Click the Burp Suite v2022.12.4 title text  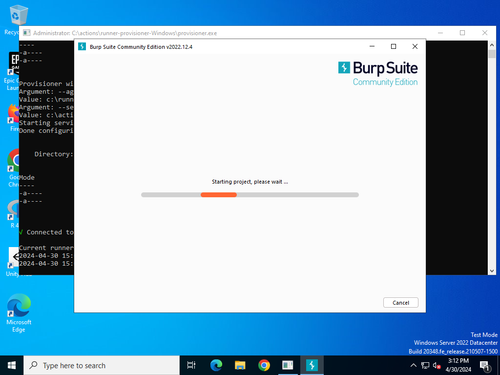[141, 47]
